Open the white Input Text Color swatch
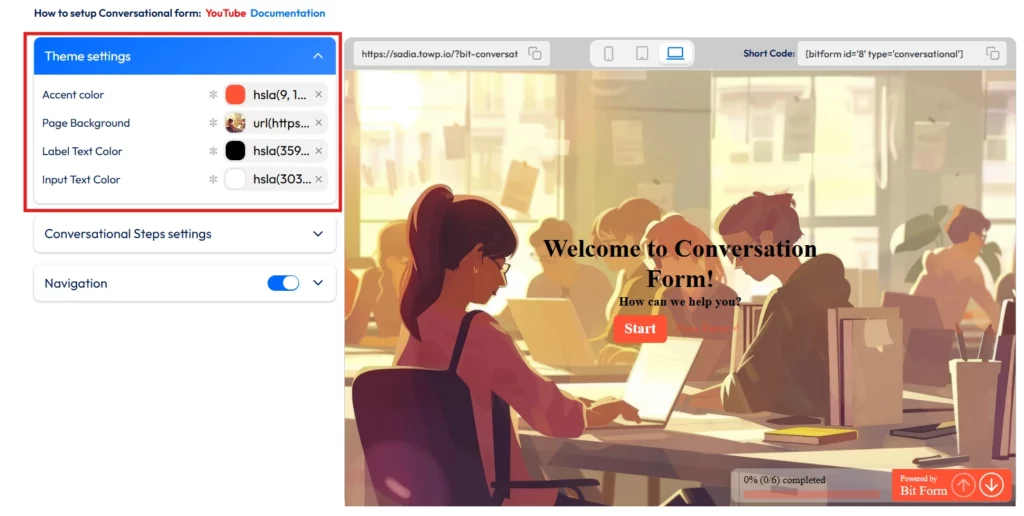1024x516 pixels. (x=236, y=180)
